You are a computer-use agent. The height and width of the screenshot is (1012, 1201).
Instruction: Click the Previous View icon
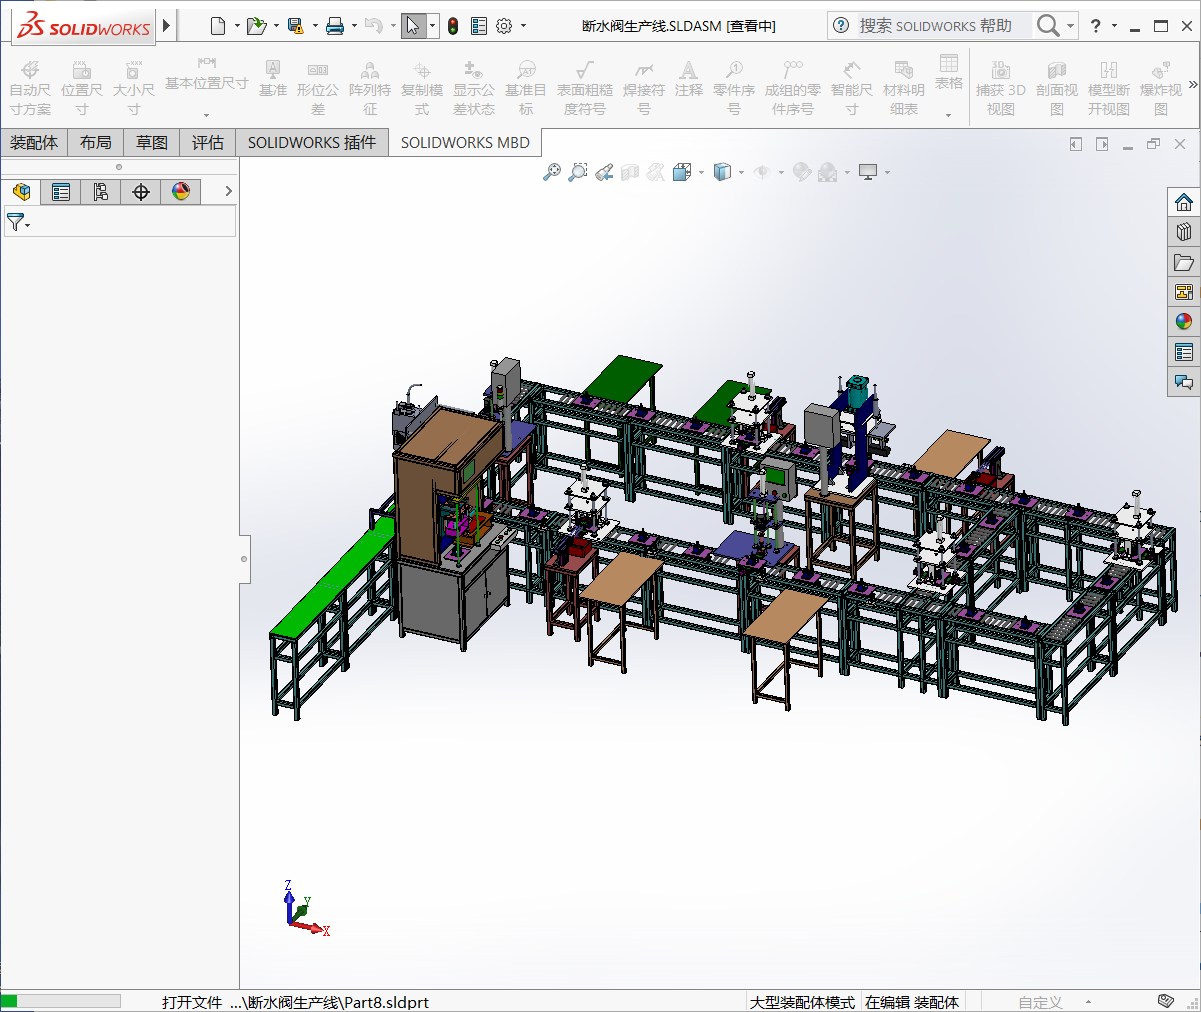pos(603,172)
